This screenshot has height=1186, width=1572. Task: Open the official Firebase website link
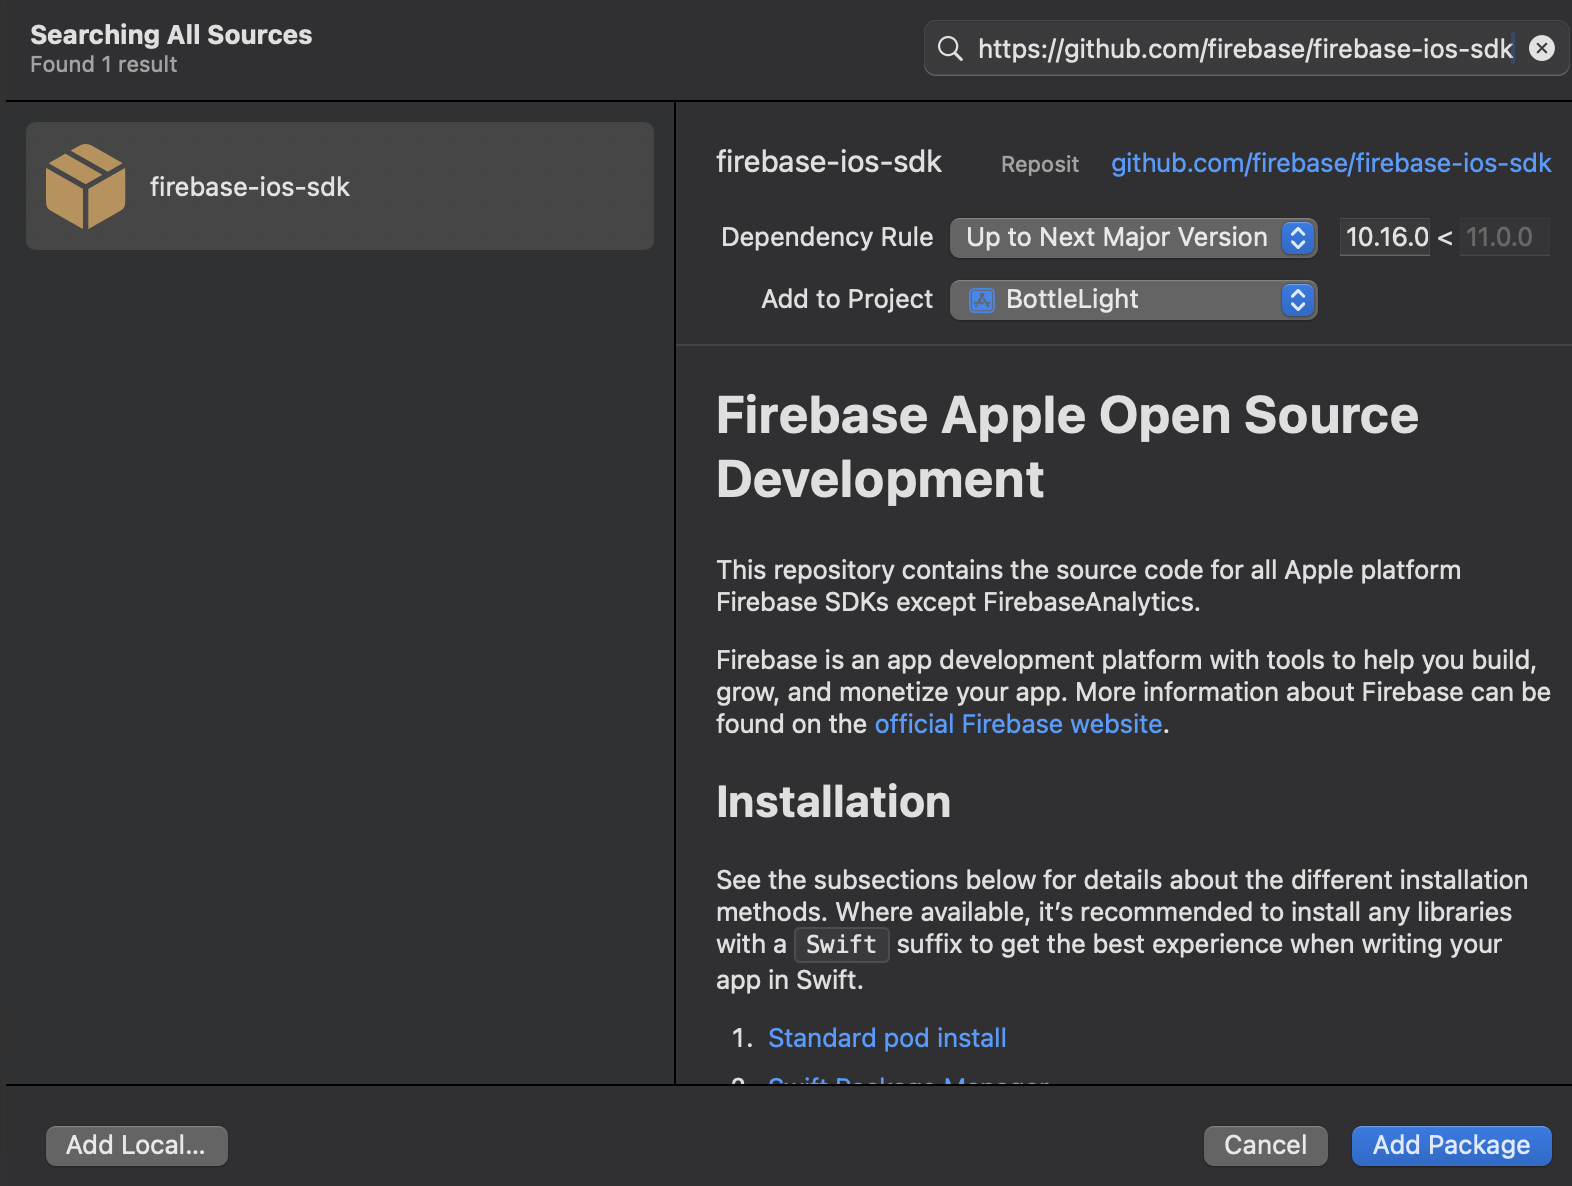point(1018,724)
